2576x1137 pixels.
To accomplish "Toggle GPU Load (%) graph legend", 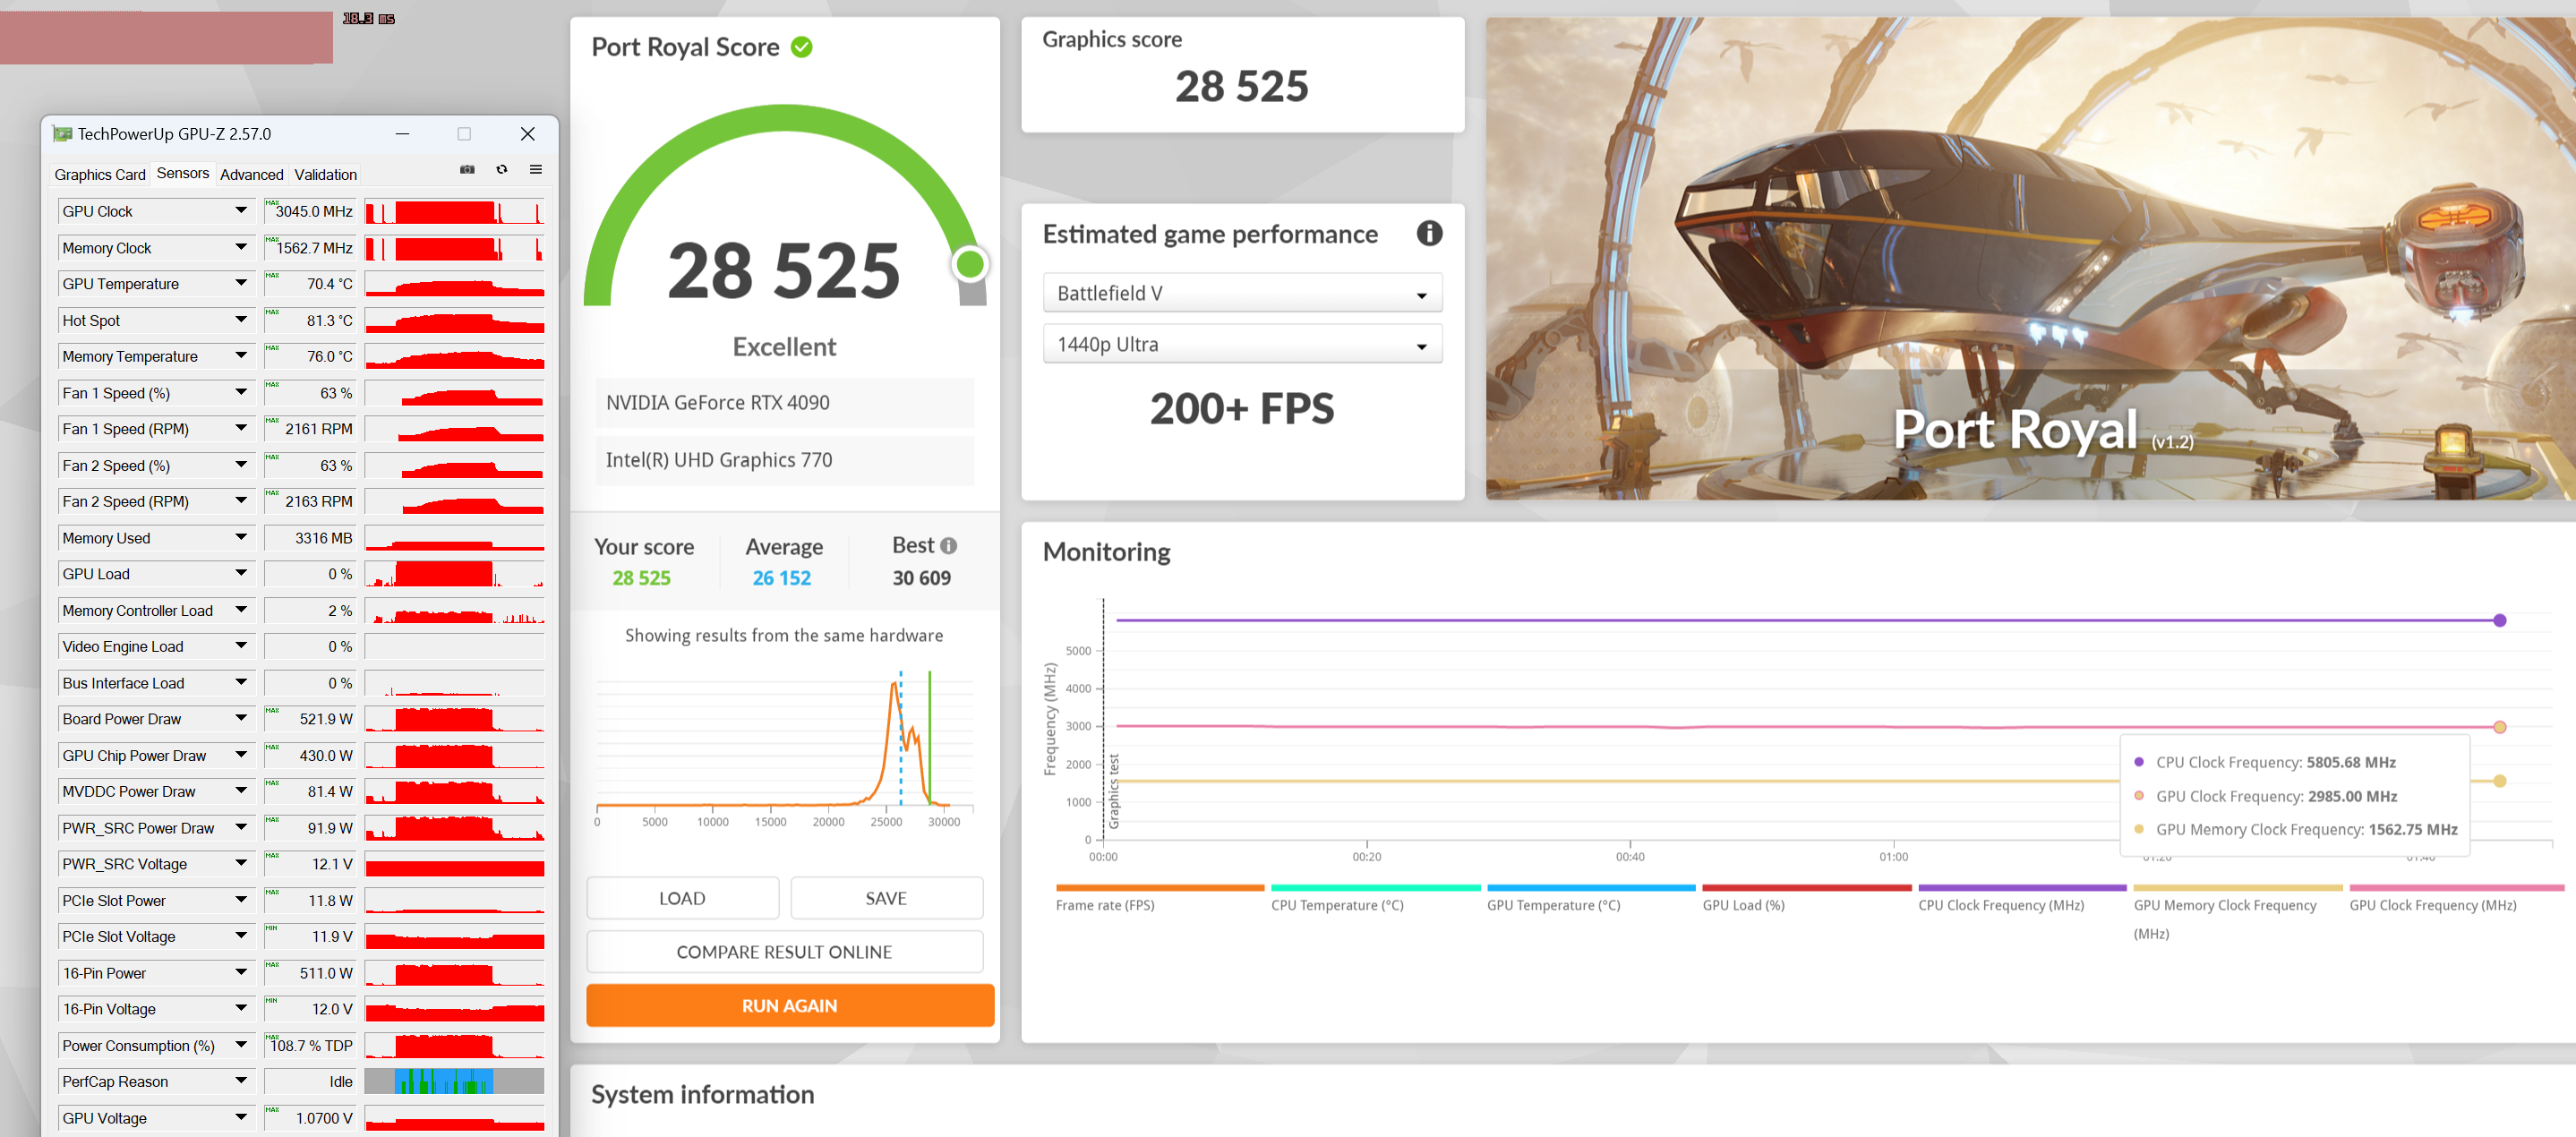I will (1743, 904).
